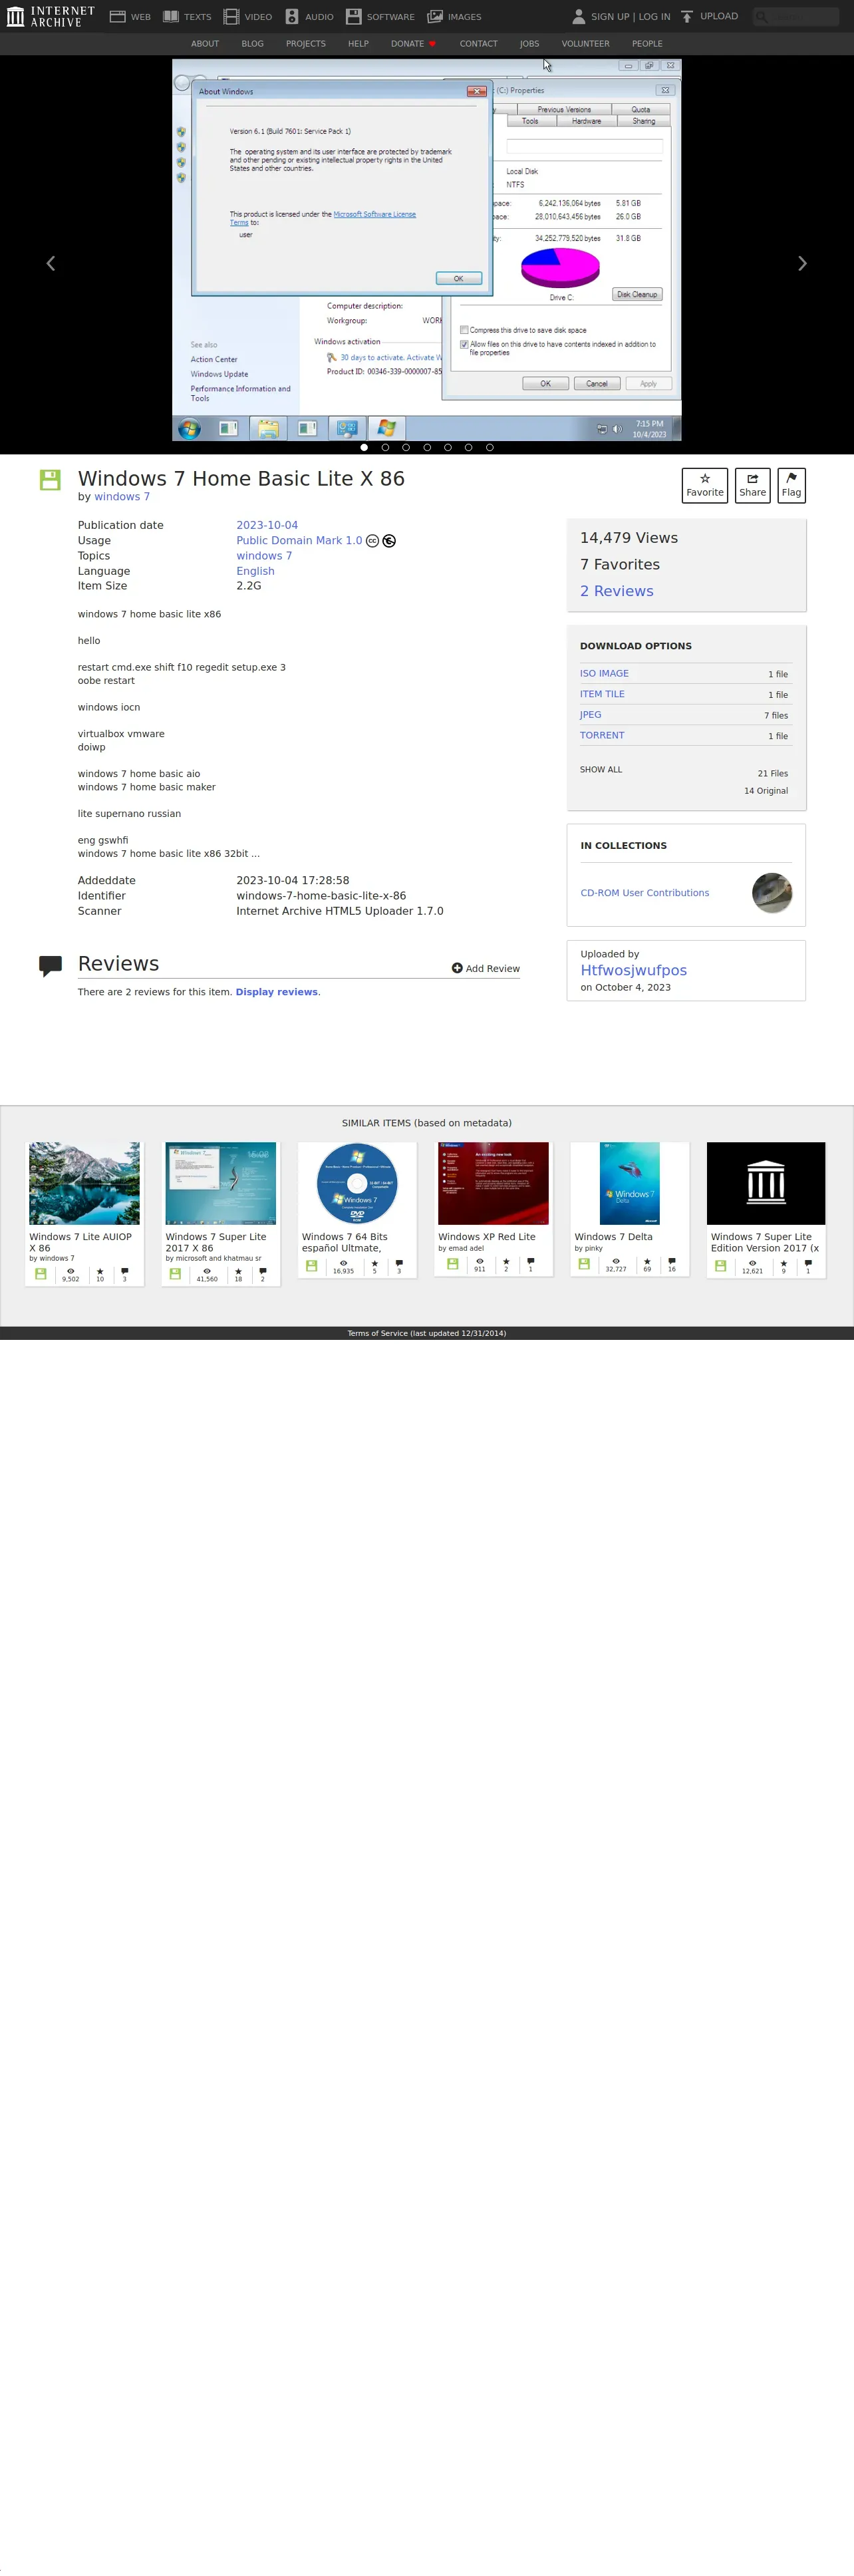
Task: Open the Video section icon
Action: click(x=231, y=17)
